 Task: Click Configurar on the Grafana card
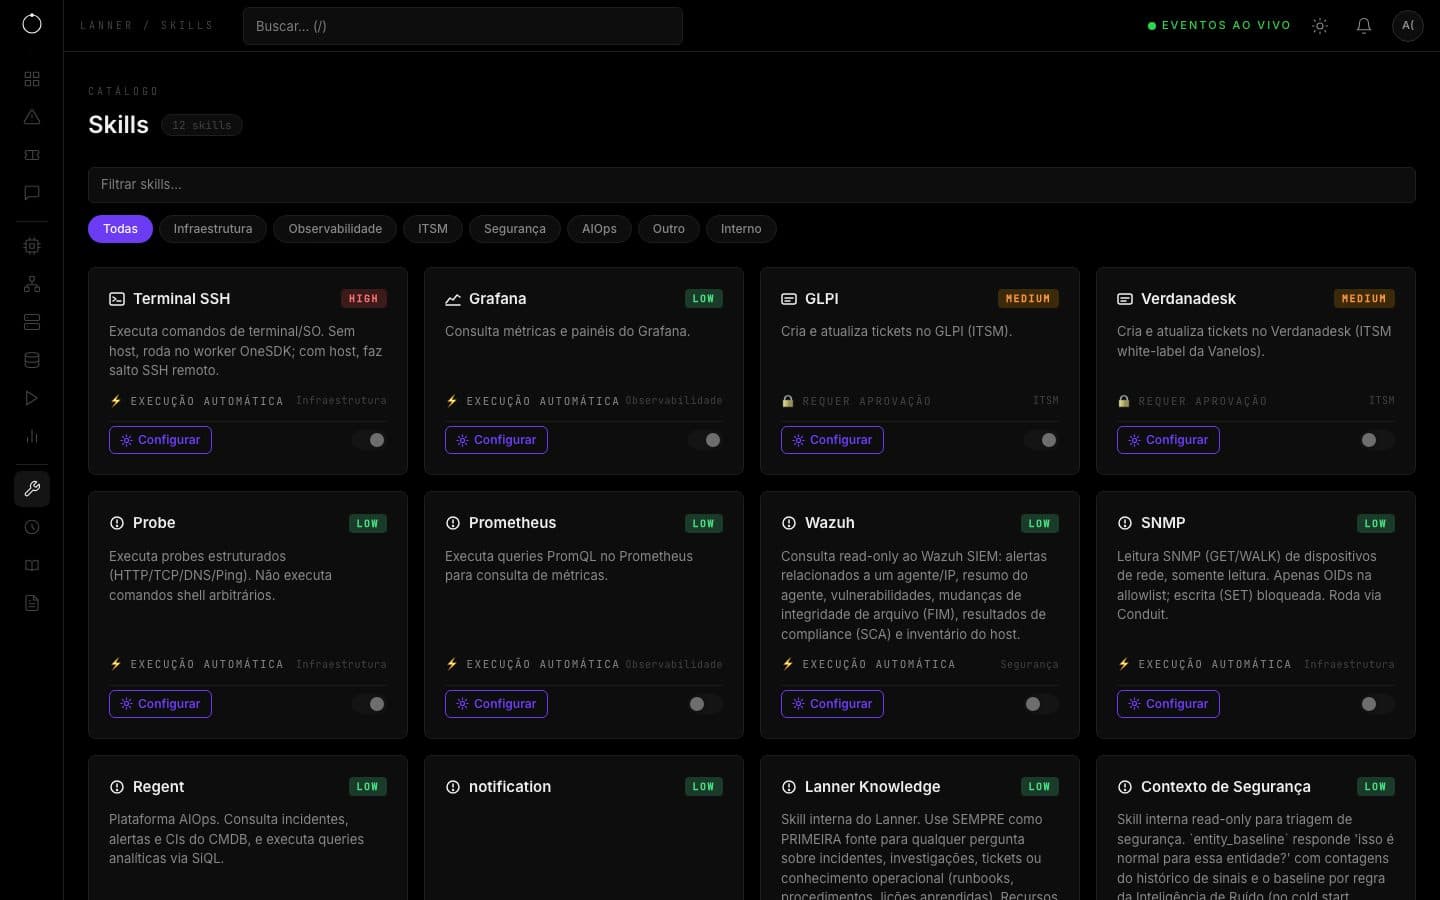point(496,440)
